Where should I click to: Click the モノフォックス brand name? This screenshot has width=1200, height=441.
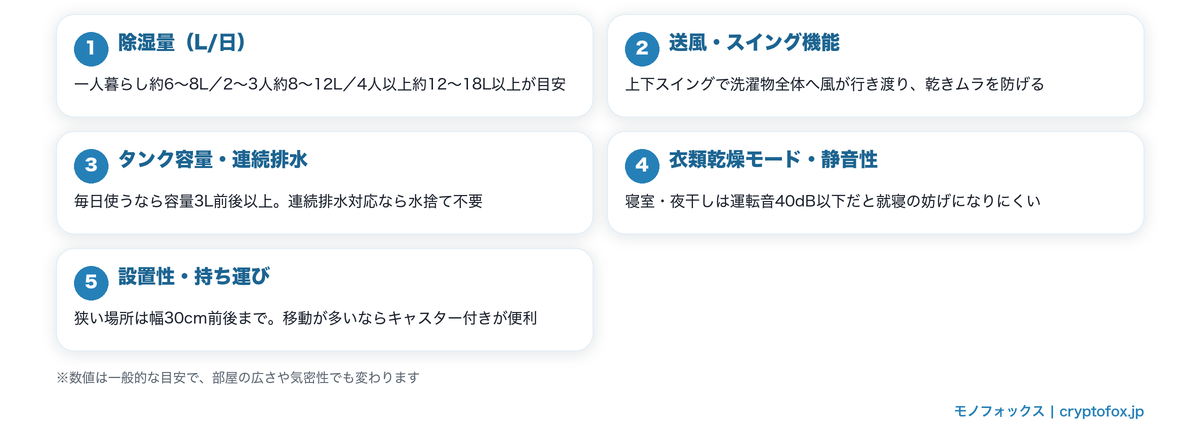(x=999, y=411)
